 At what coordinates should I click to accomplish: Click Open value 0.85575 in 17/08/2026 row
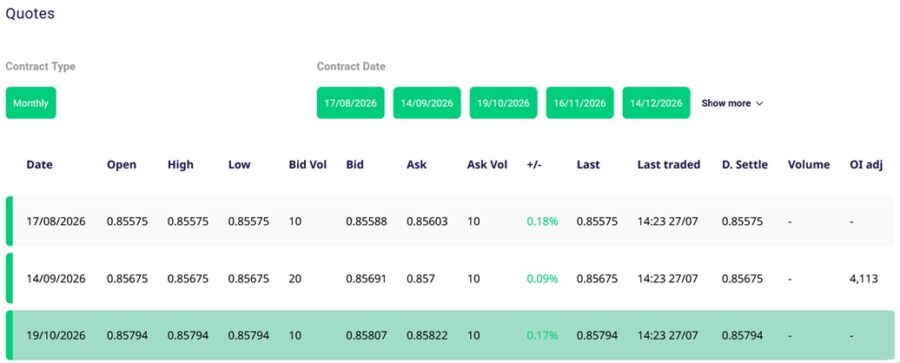[127, 221]
